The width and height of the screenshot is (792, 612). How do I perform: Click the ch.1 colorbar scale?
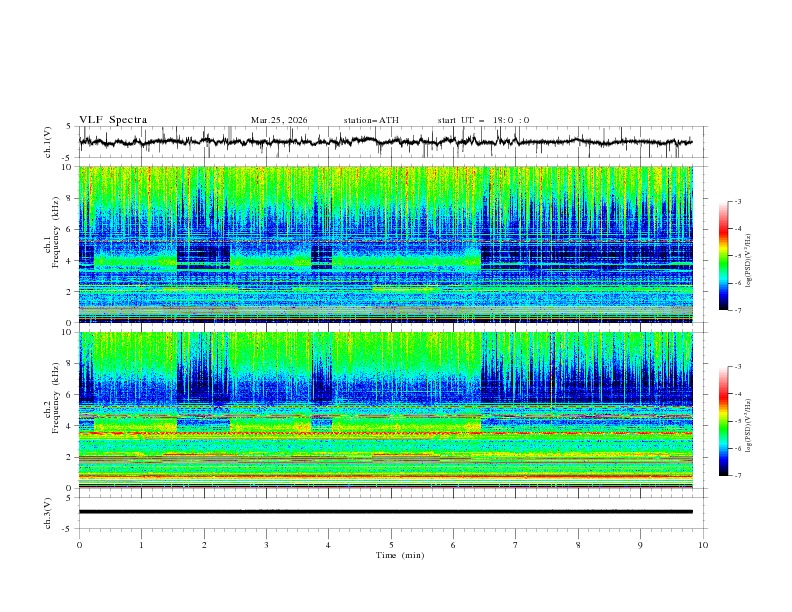(723, 256)
